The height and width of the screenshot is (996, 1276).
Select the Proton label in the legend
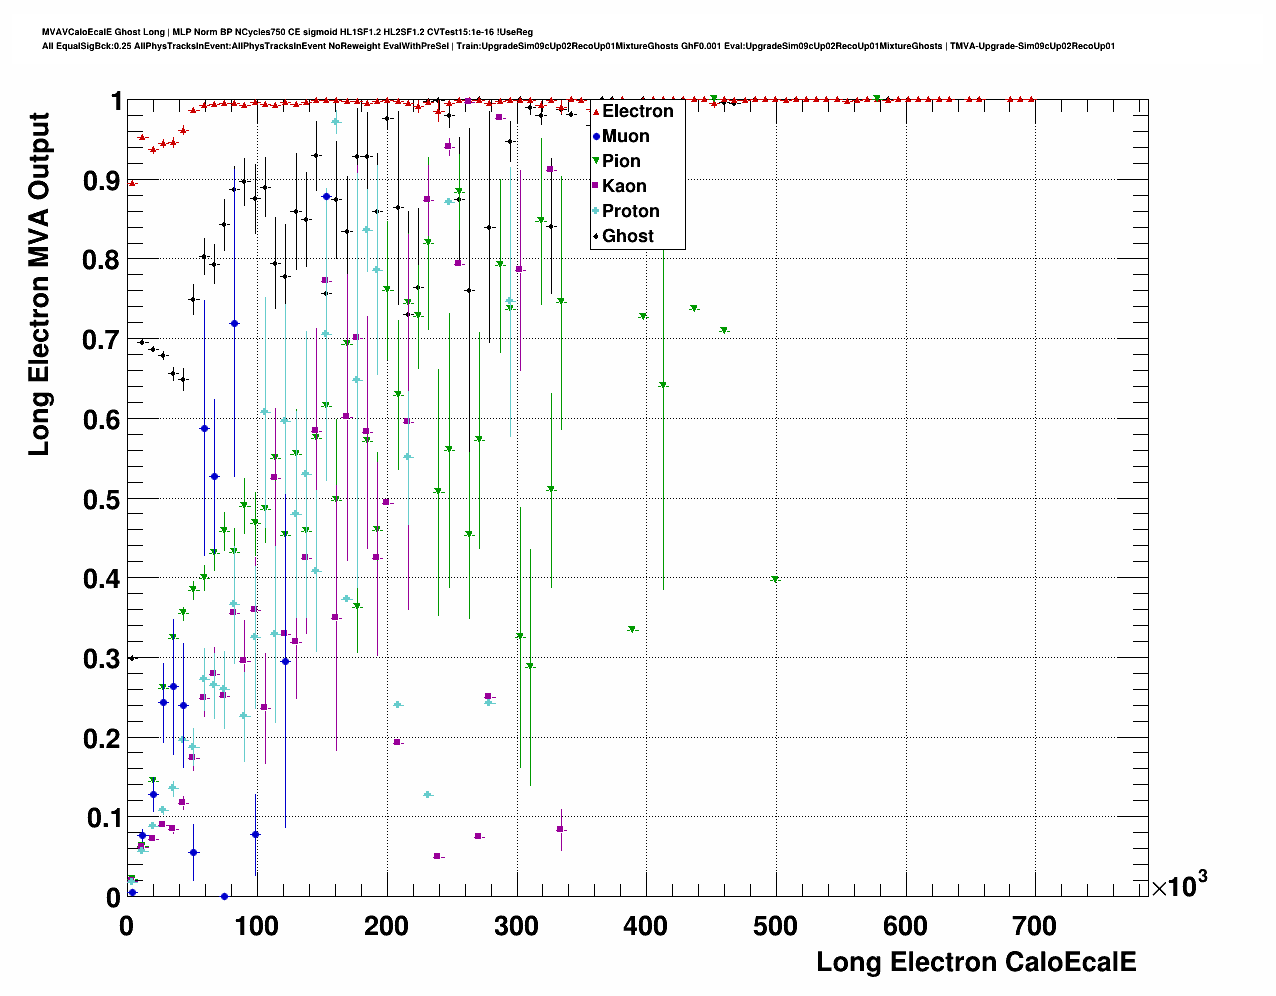(x=630, y=211)
